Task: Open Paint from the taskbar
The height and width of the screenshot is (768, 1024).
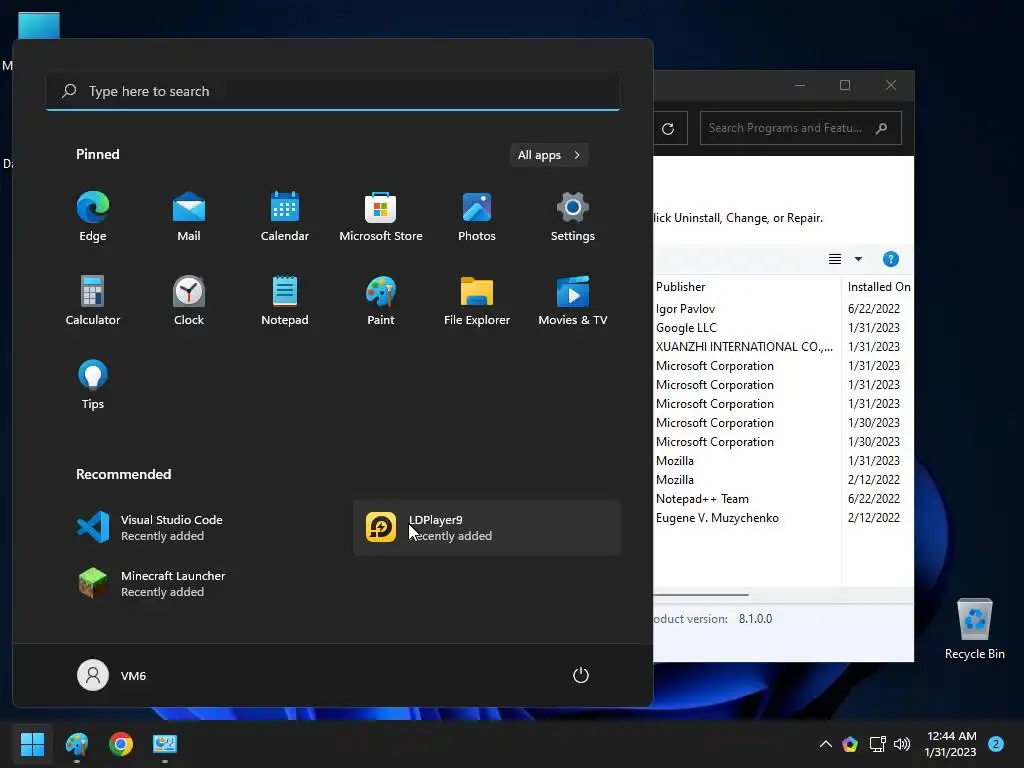Action: pyautogui.click(x=76, y=744)
